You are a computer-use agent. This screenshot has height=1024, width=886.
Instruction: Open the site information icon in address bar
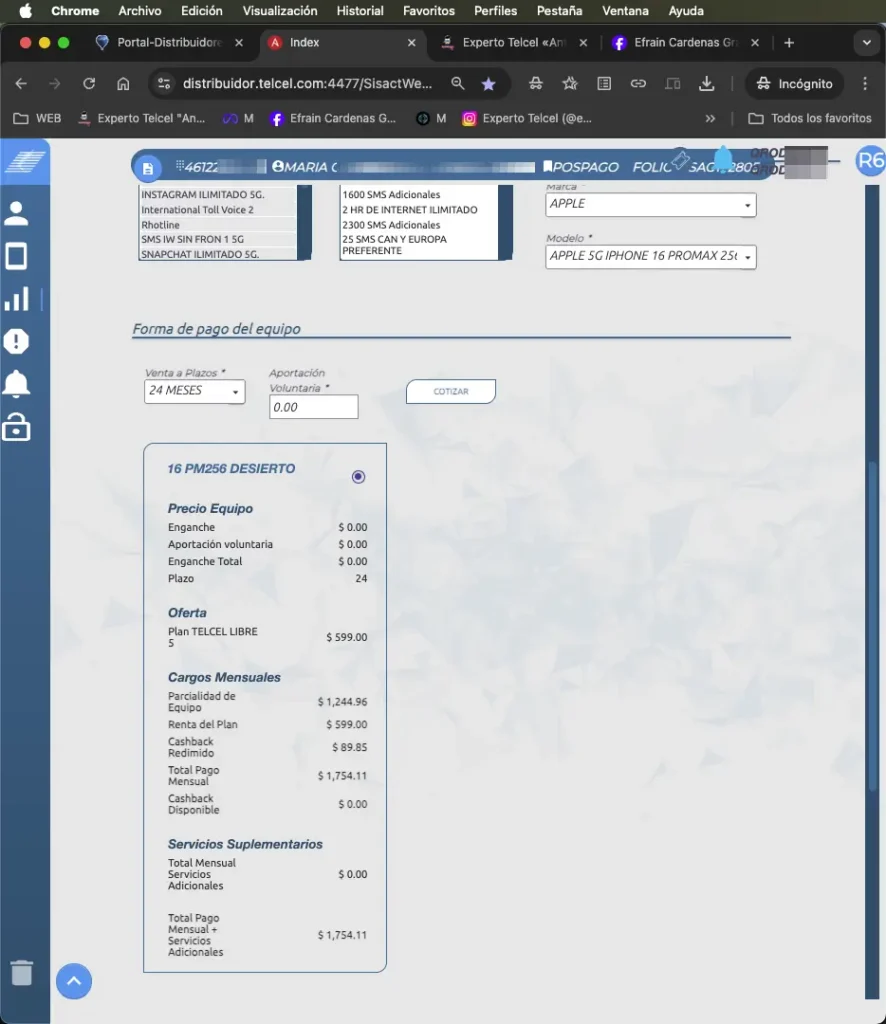coord(164,84)
